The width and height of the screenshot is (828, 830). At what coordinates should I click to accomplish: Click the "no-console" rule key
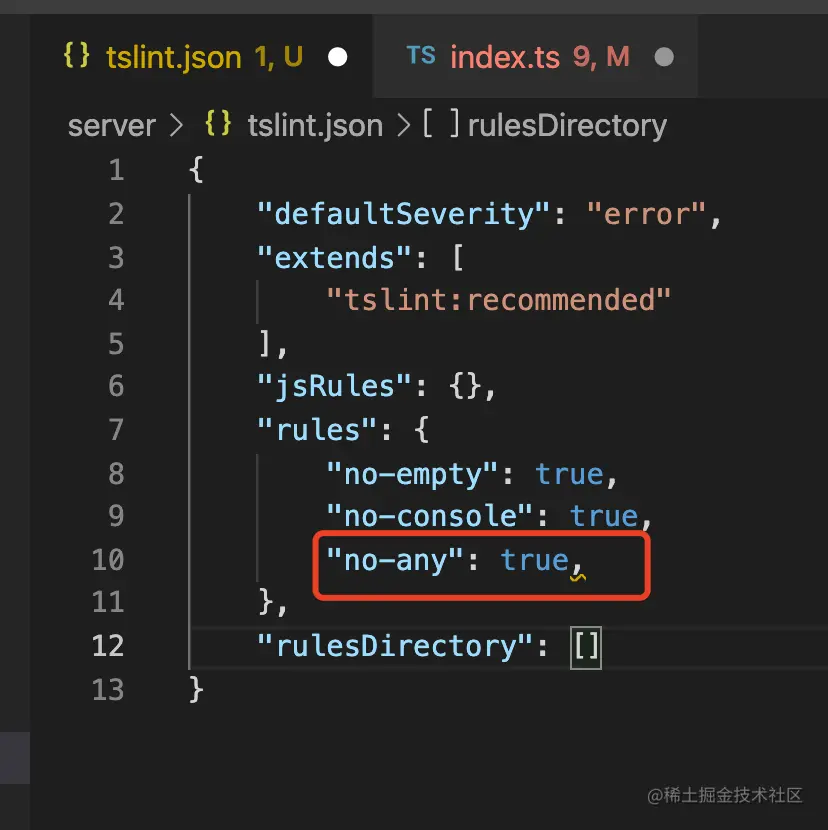[x=429, y=516]
